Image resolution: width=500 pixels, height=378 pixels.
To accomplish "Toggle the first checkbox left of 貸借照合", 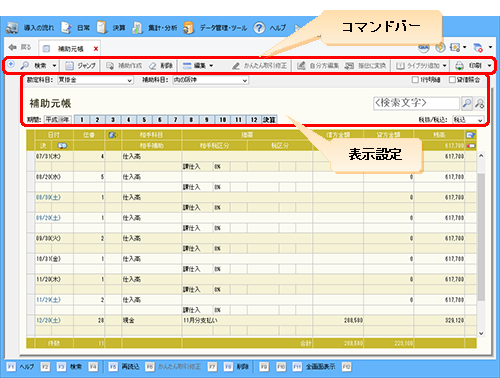I will pos(415,80).
